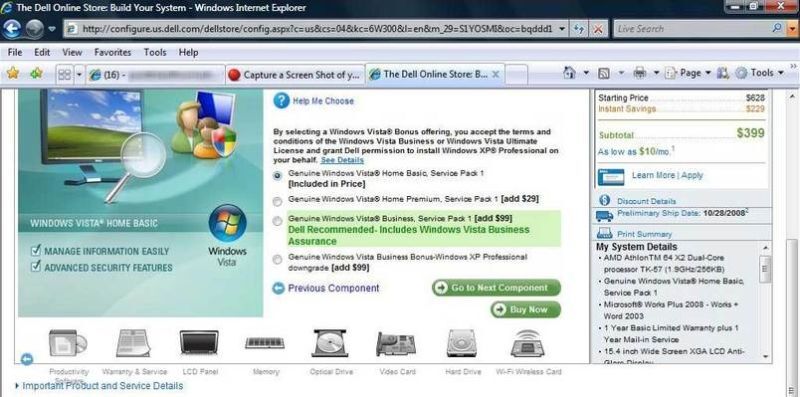The image size is (800, 397).
Task: Click the browser Forward arrow button
Action: [34, 29]
